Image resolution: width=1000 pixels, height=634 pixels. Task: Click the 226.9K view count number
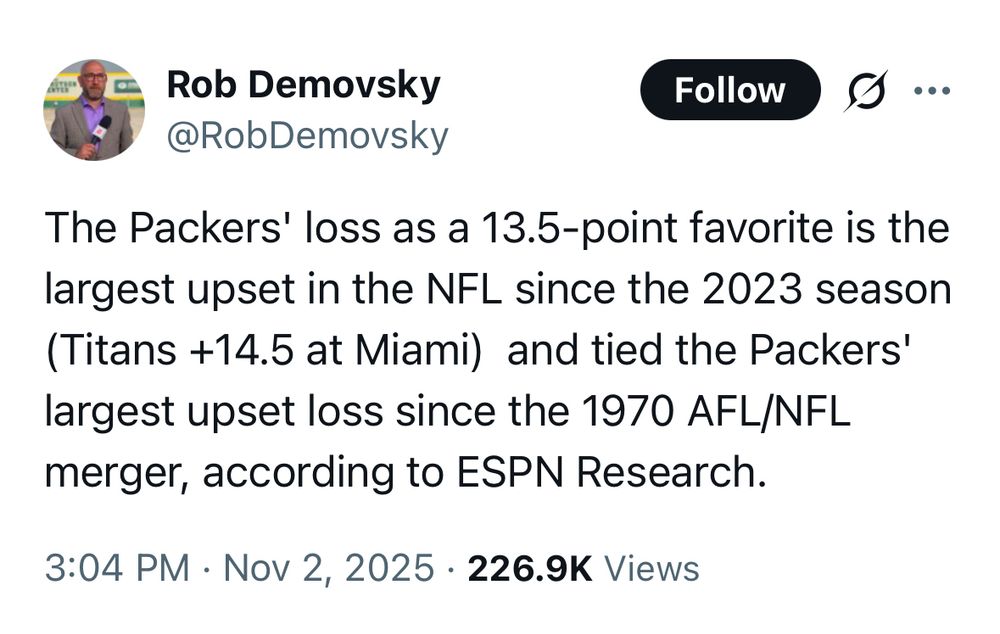click(x=530, y=569)
